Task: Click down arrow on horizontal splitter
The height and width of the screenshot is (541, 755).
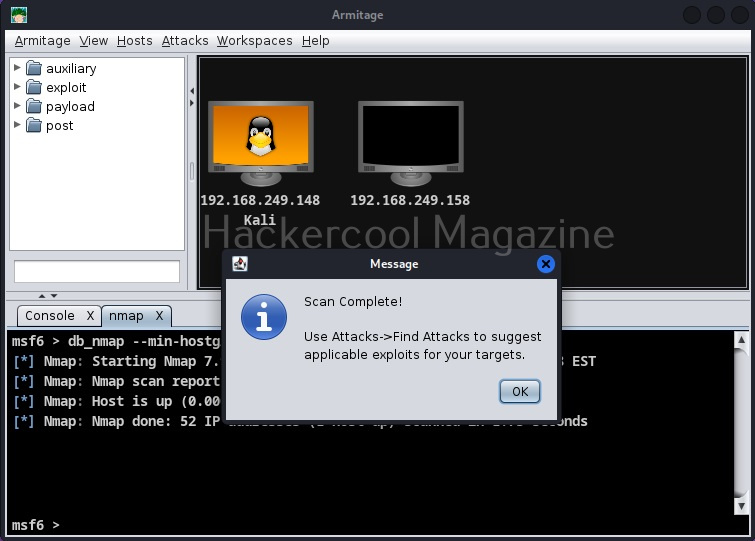Action: click(x=54, y=296)
